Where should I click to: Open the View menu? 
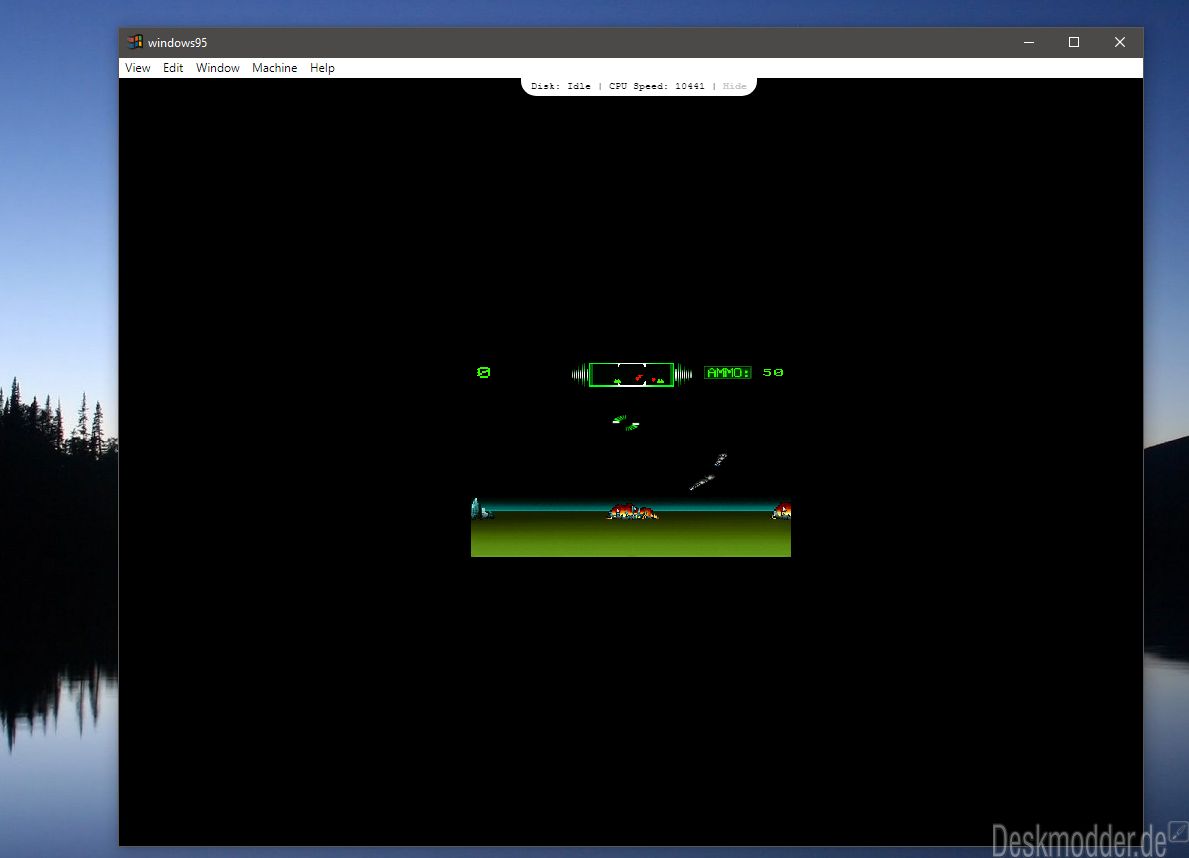(x=137, y=68)
